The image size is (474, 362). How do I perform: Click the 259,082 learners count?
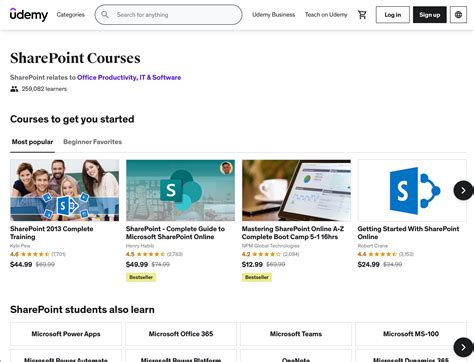44,89
